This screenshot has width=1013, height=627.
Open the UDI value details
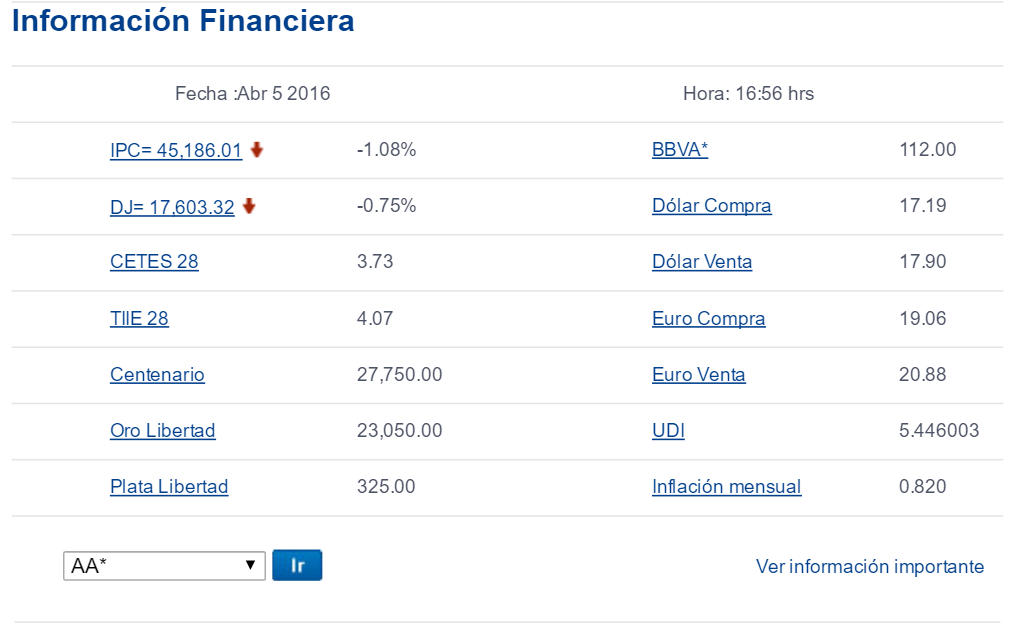pos(666,431)
